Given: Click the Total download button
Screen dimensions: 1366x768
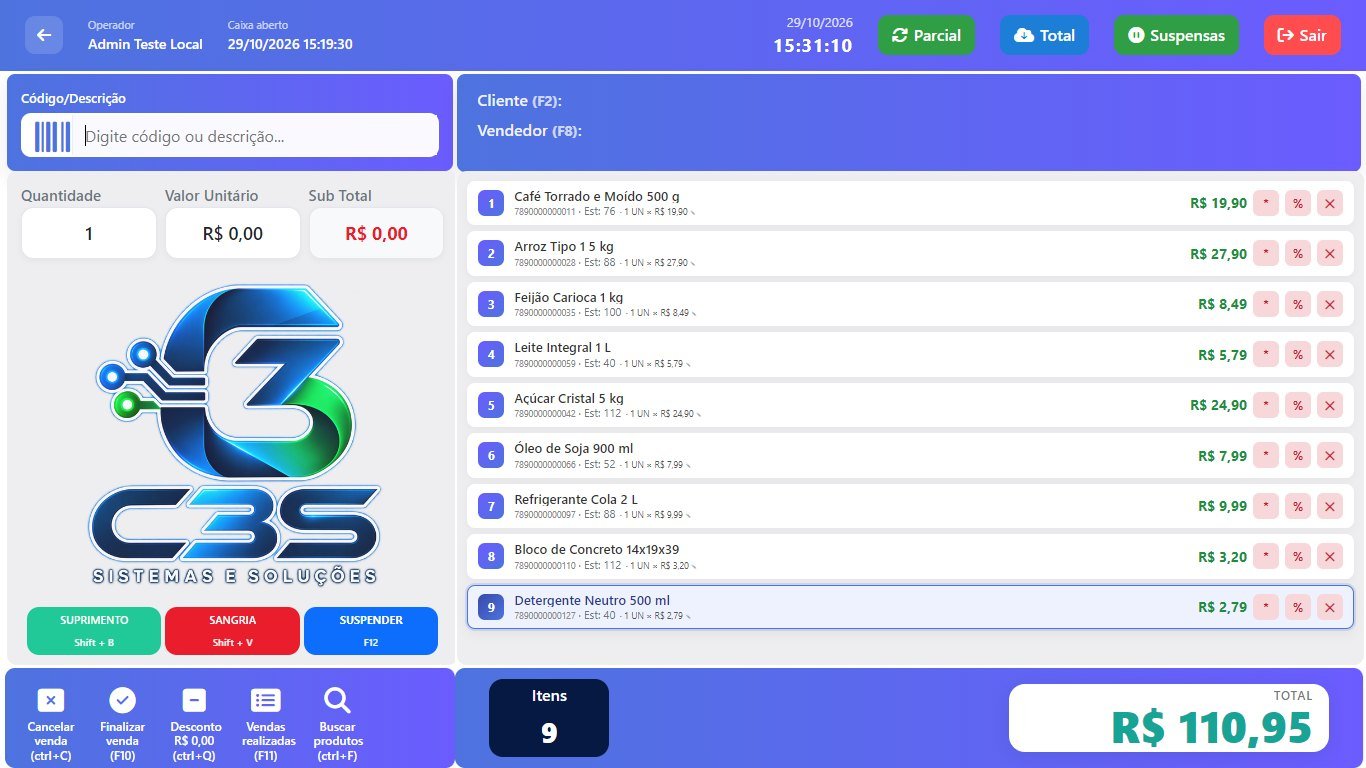Looking at the screenshot, I should (1044, 35).
